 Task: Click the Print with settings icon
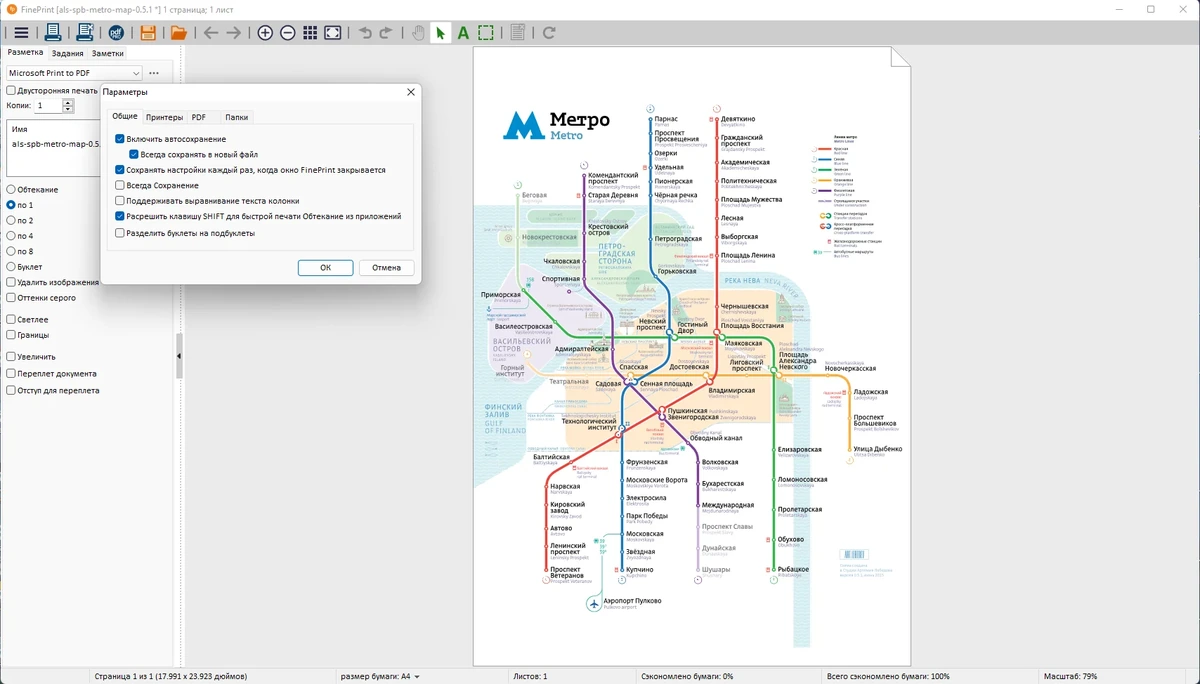pos(85,33)
